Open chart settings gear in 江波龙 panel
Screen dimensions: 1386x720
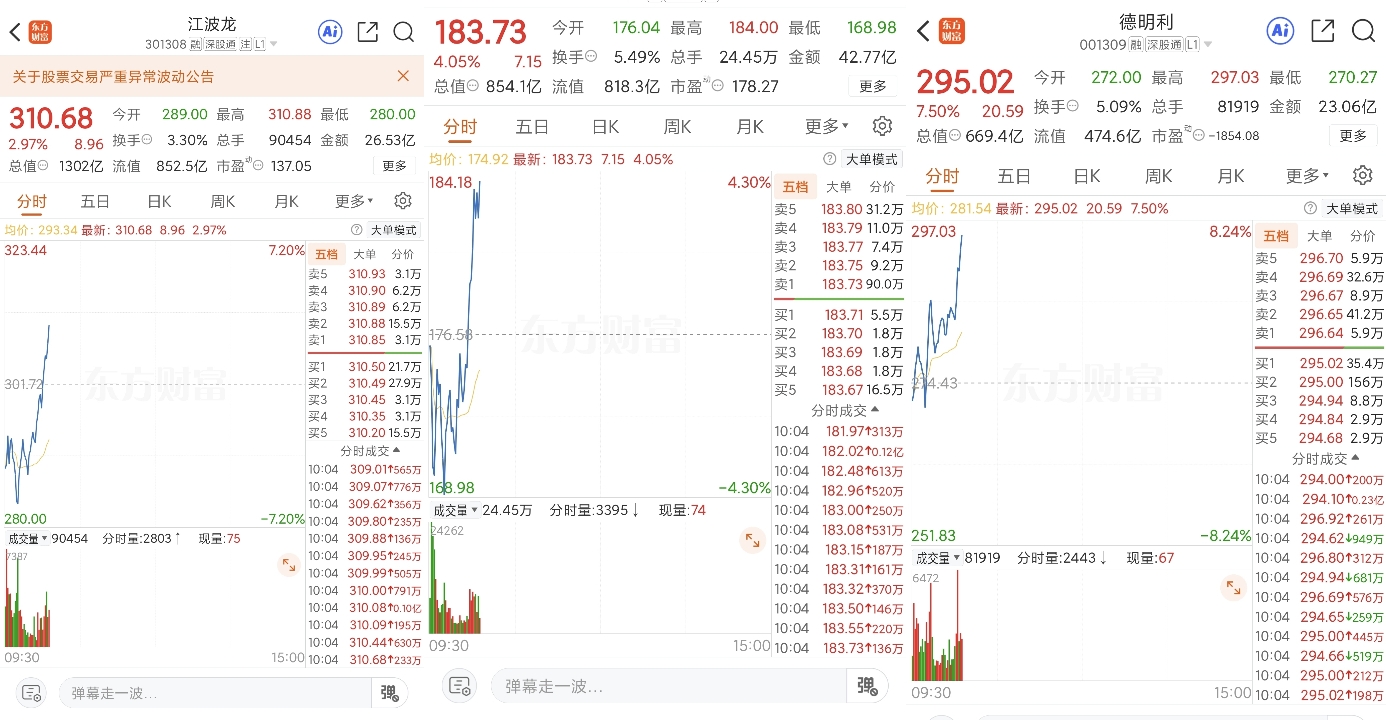[x=403, y=201]
